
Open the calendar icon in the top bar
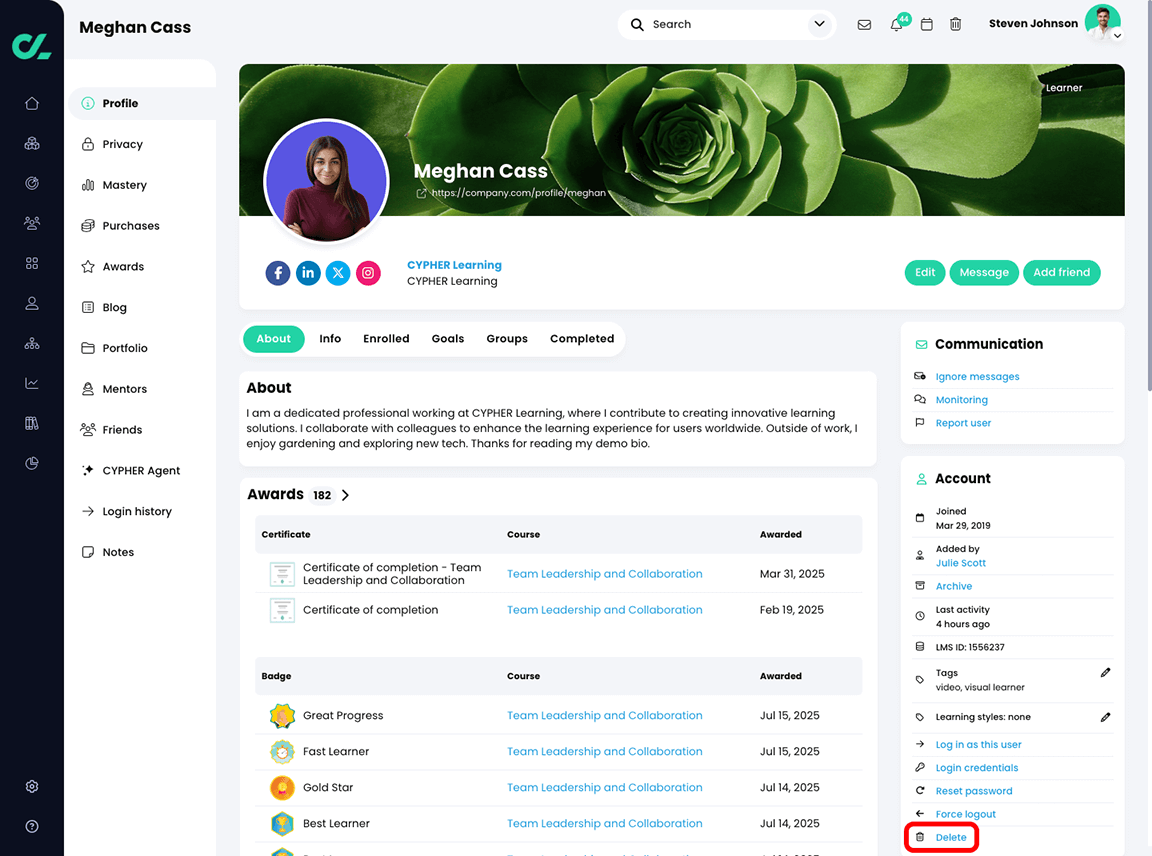click(926, 23)
